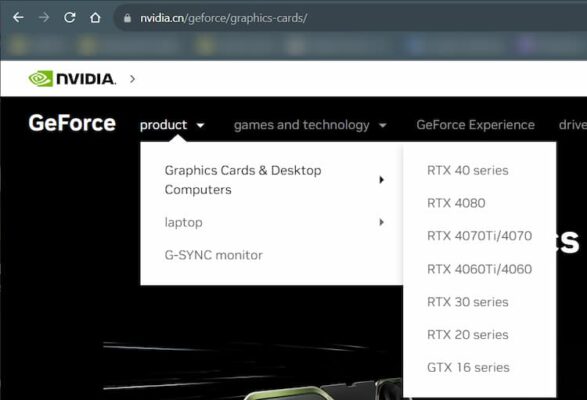Select the laptop menu entry
Viewport: 587px width, 400px height.
click(x=183, y=222)
